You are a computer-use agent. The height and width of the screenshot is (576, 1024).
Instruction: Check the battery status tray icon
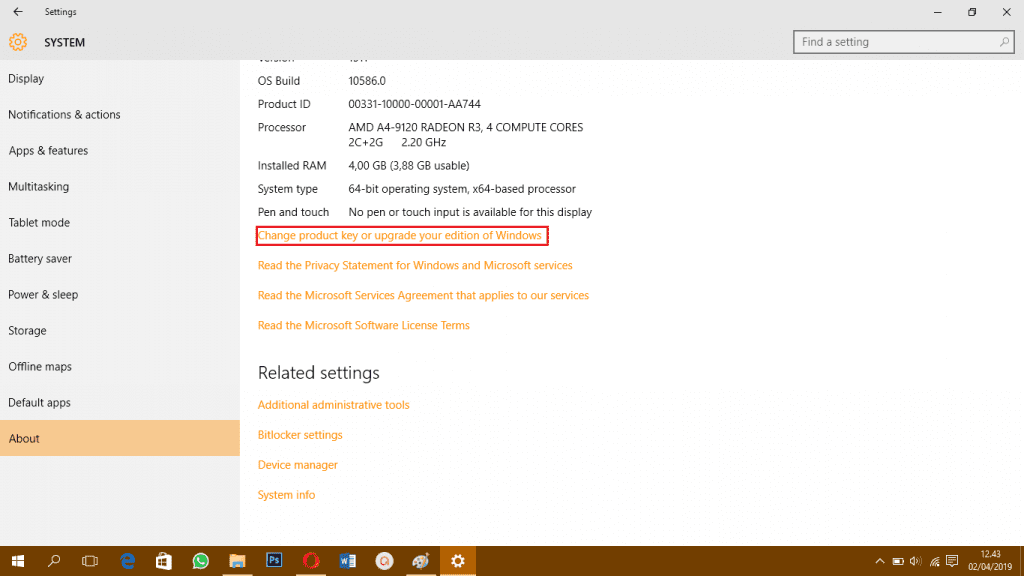[898, 562]
